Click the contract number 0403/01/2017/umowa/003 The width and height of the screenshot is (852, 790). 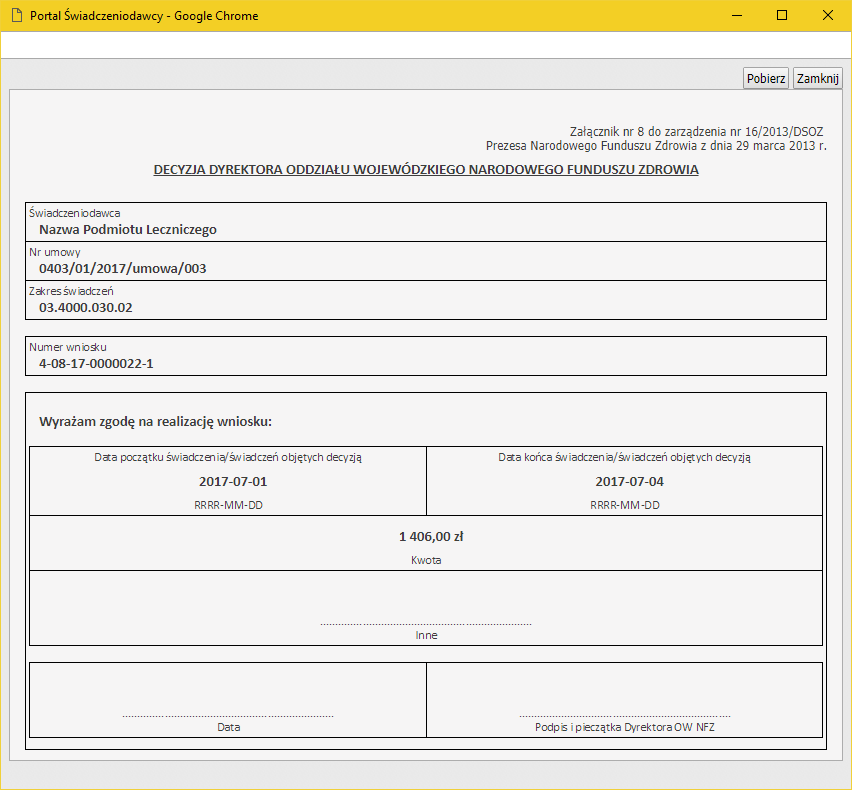click(x=123, y=269)
